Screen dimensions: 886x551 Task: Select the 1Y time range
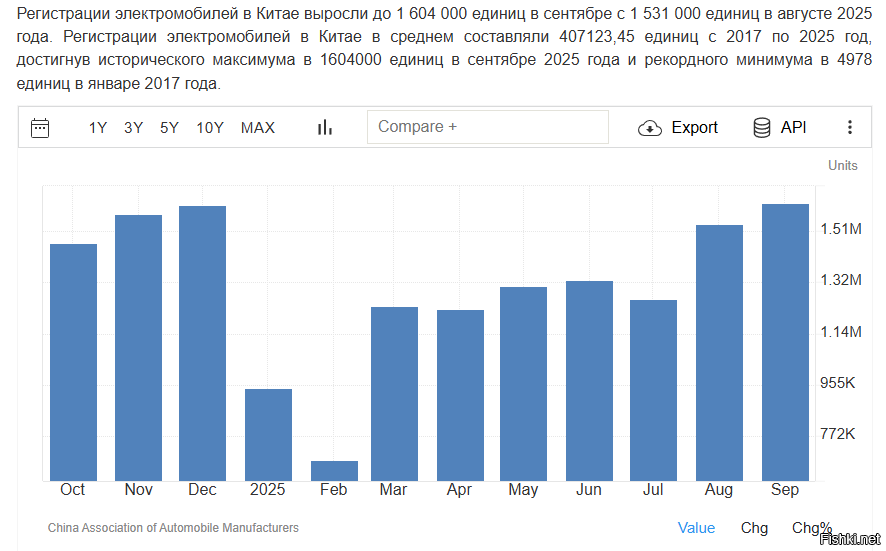click(x=98, y=128)
